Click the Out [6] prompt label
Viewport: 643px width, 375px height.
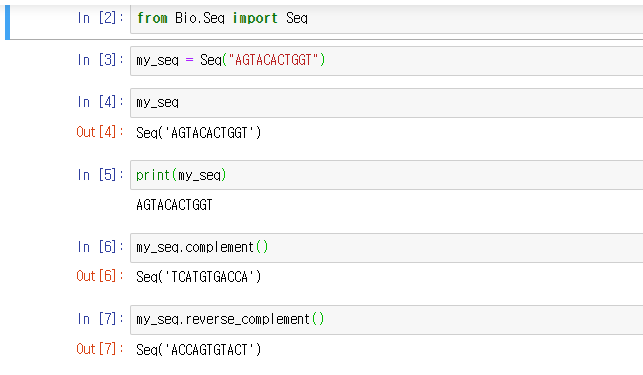click(100, 276)
